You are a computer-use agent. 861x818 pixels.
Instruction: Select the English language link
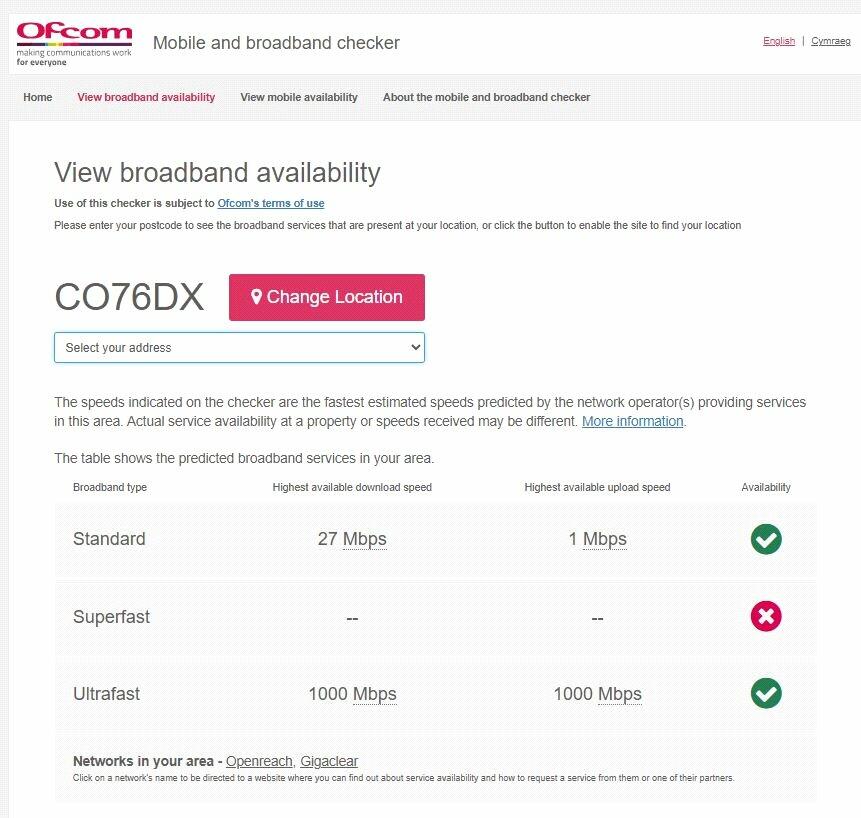779,41
